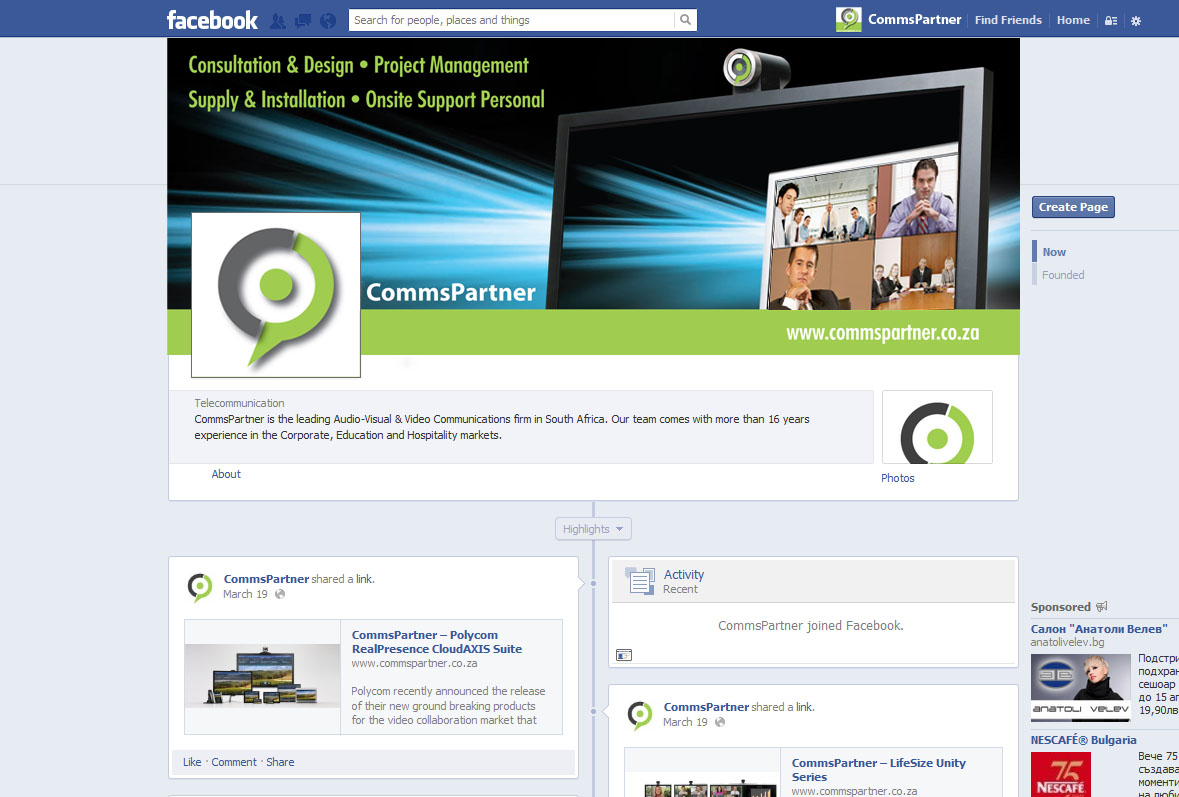
Task: Open Polycom RealPresence CloudAXIS Suite title
Action: pos(437,642)
